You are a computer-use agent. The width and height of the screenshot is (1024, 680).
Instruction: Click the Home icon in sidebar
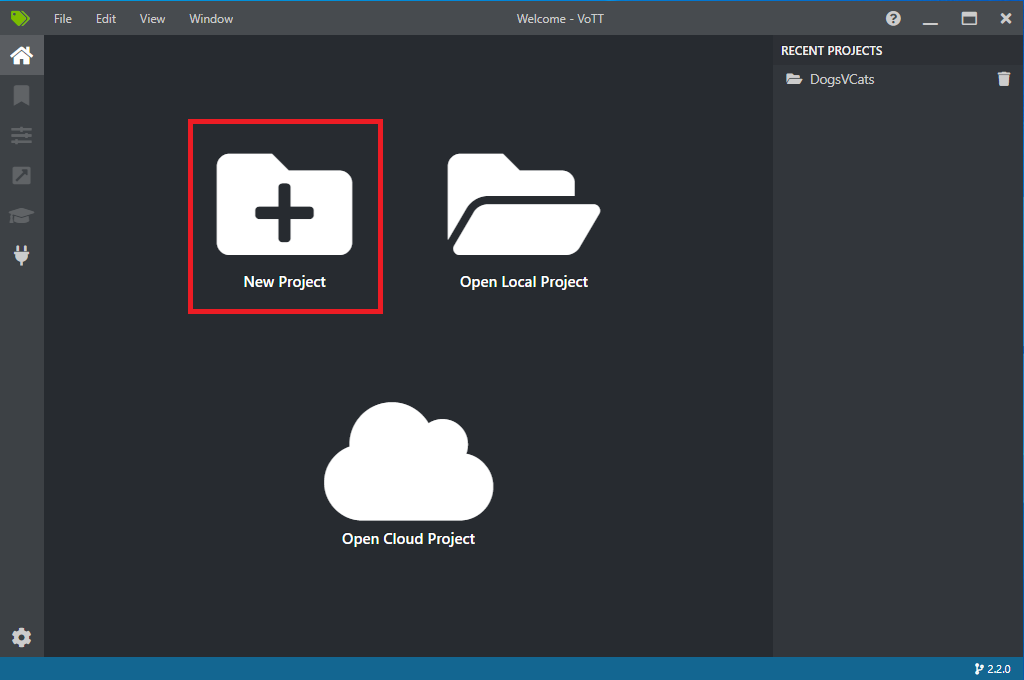click(22, 56)
